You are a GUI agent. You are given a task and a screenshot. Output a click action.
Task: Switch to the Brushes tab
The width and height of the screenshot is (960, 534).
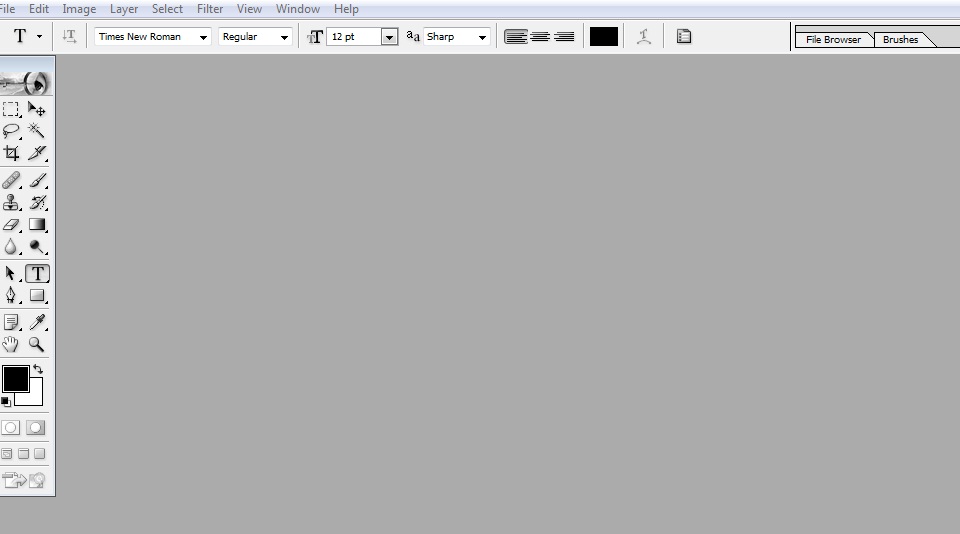coord(900,40)
